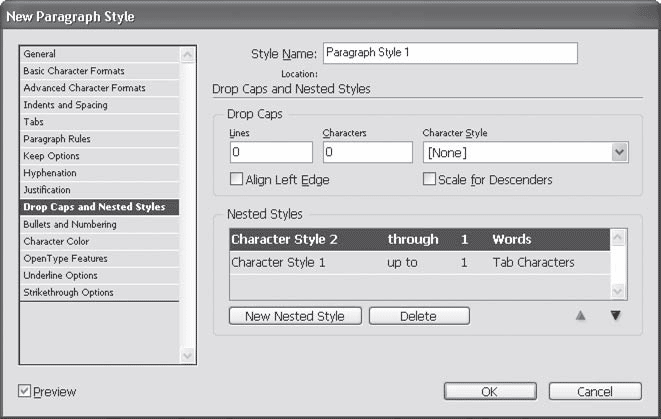Viewport: 661px width, 419px height.
Task: Uncheck the Preview checkbox
Action: 25,392
